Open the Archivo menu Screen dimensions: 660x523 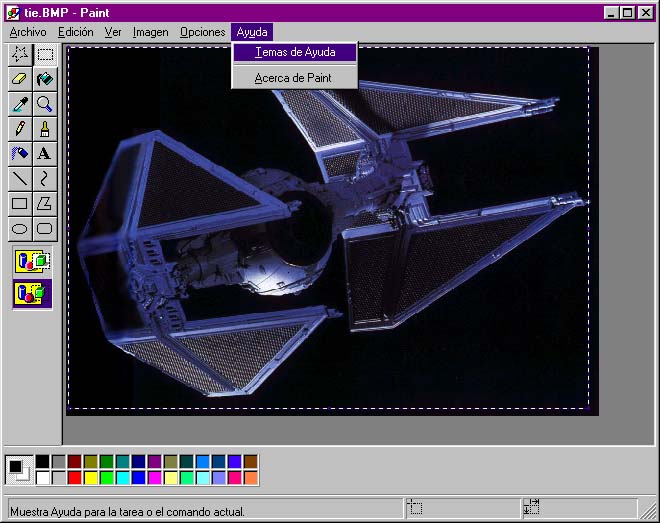[28, 32]
